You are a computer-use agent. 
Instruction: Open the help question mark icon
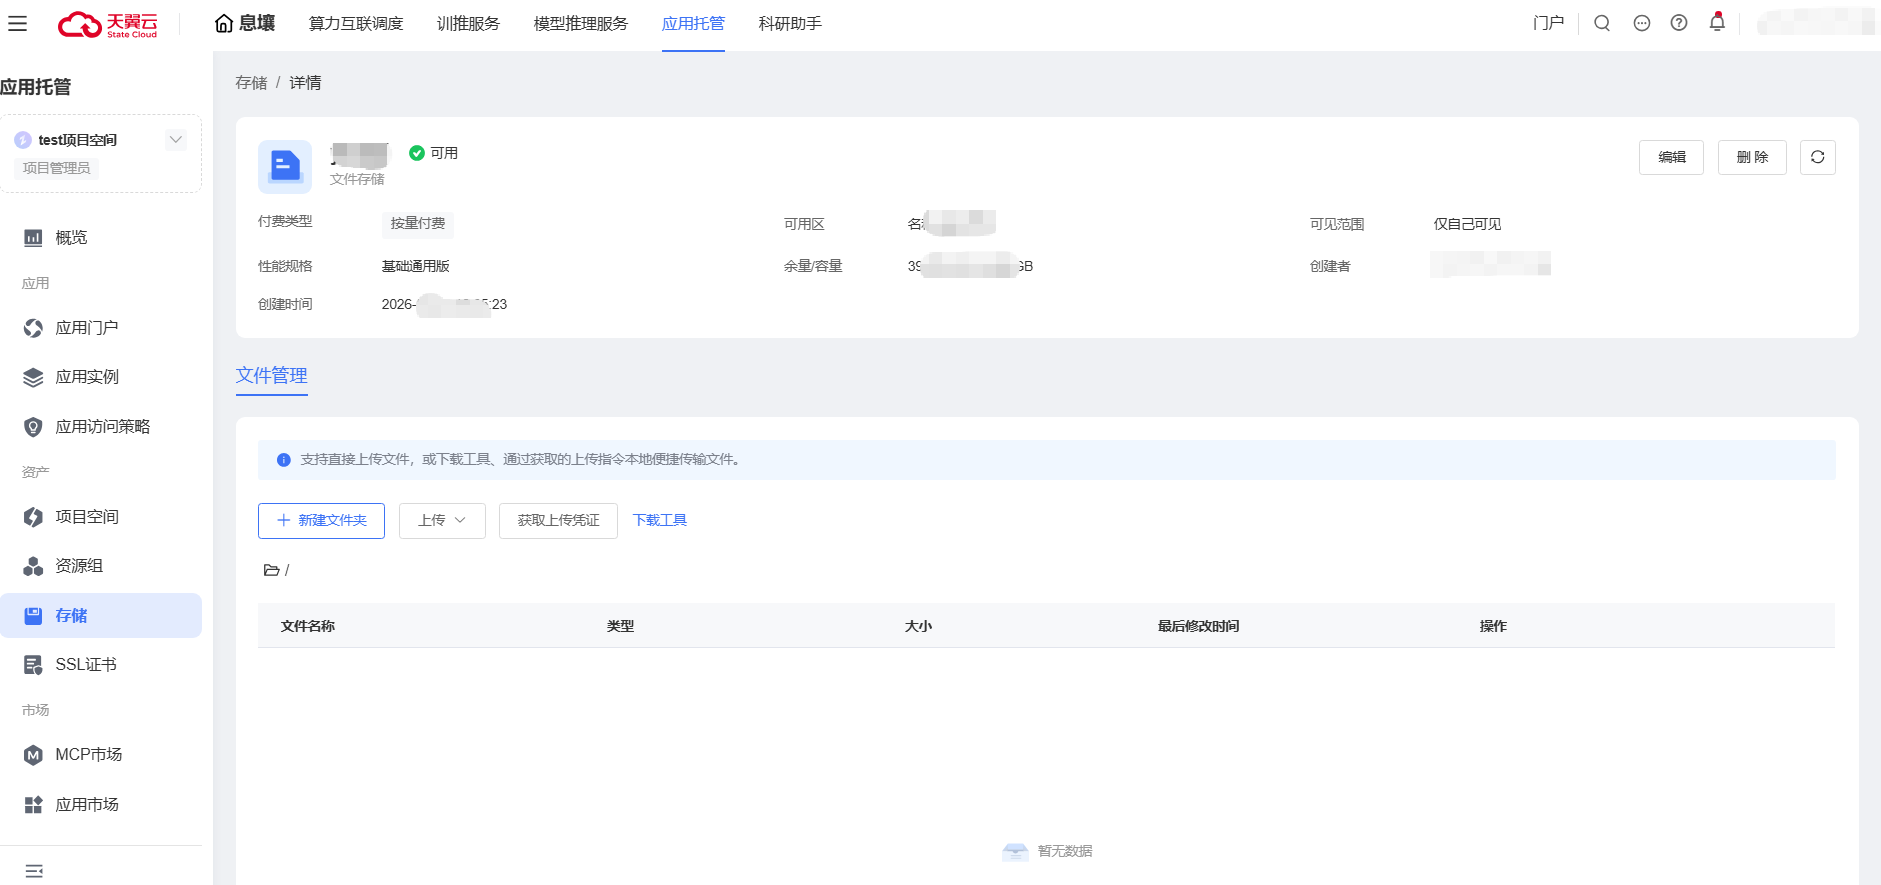click(x=1678, y=23)
